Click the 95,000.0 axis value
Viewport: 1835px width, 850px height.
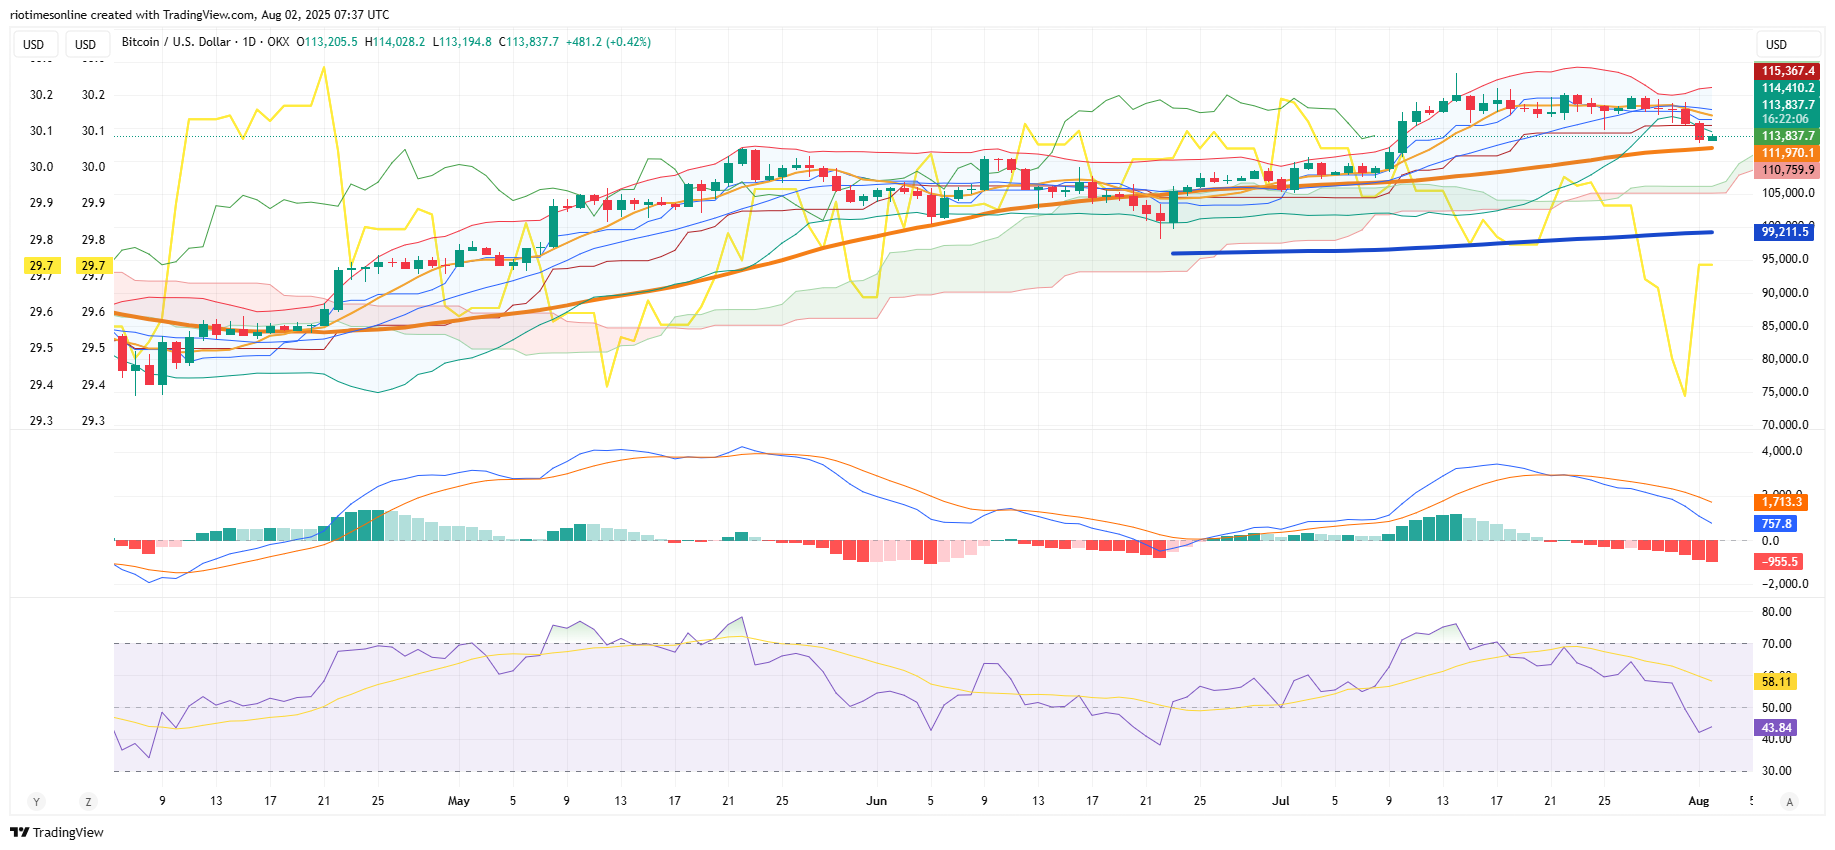[1787, 259]
